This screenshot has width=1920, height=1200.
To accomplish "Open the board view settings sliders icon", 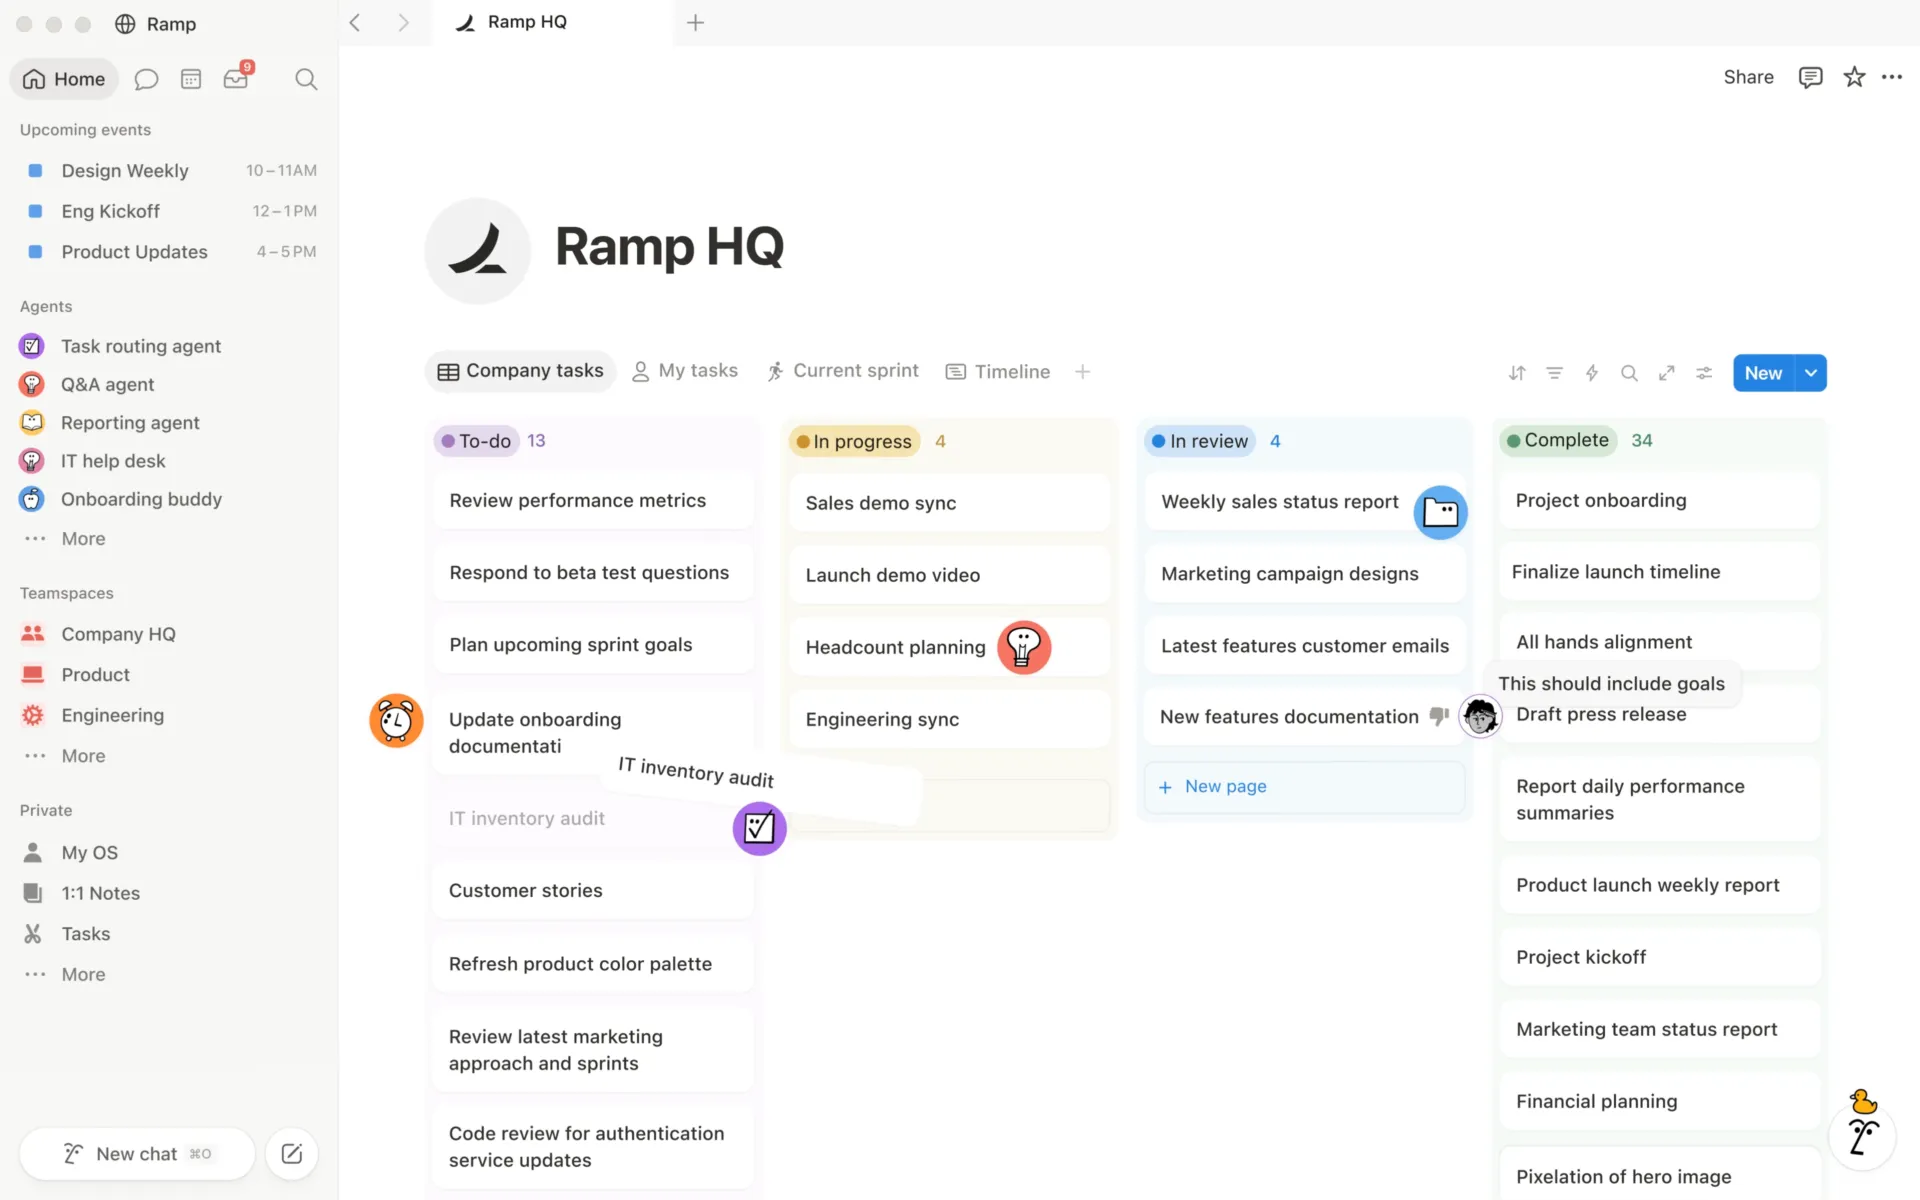I will (x=1704, y=373).
